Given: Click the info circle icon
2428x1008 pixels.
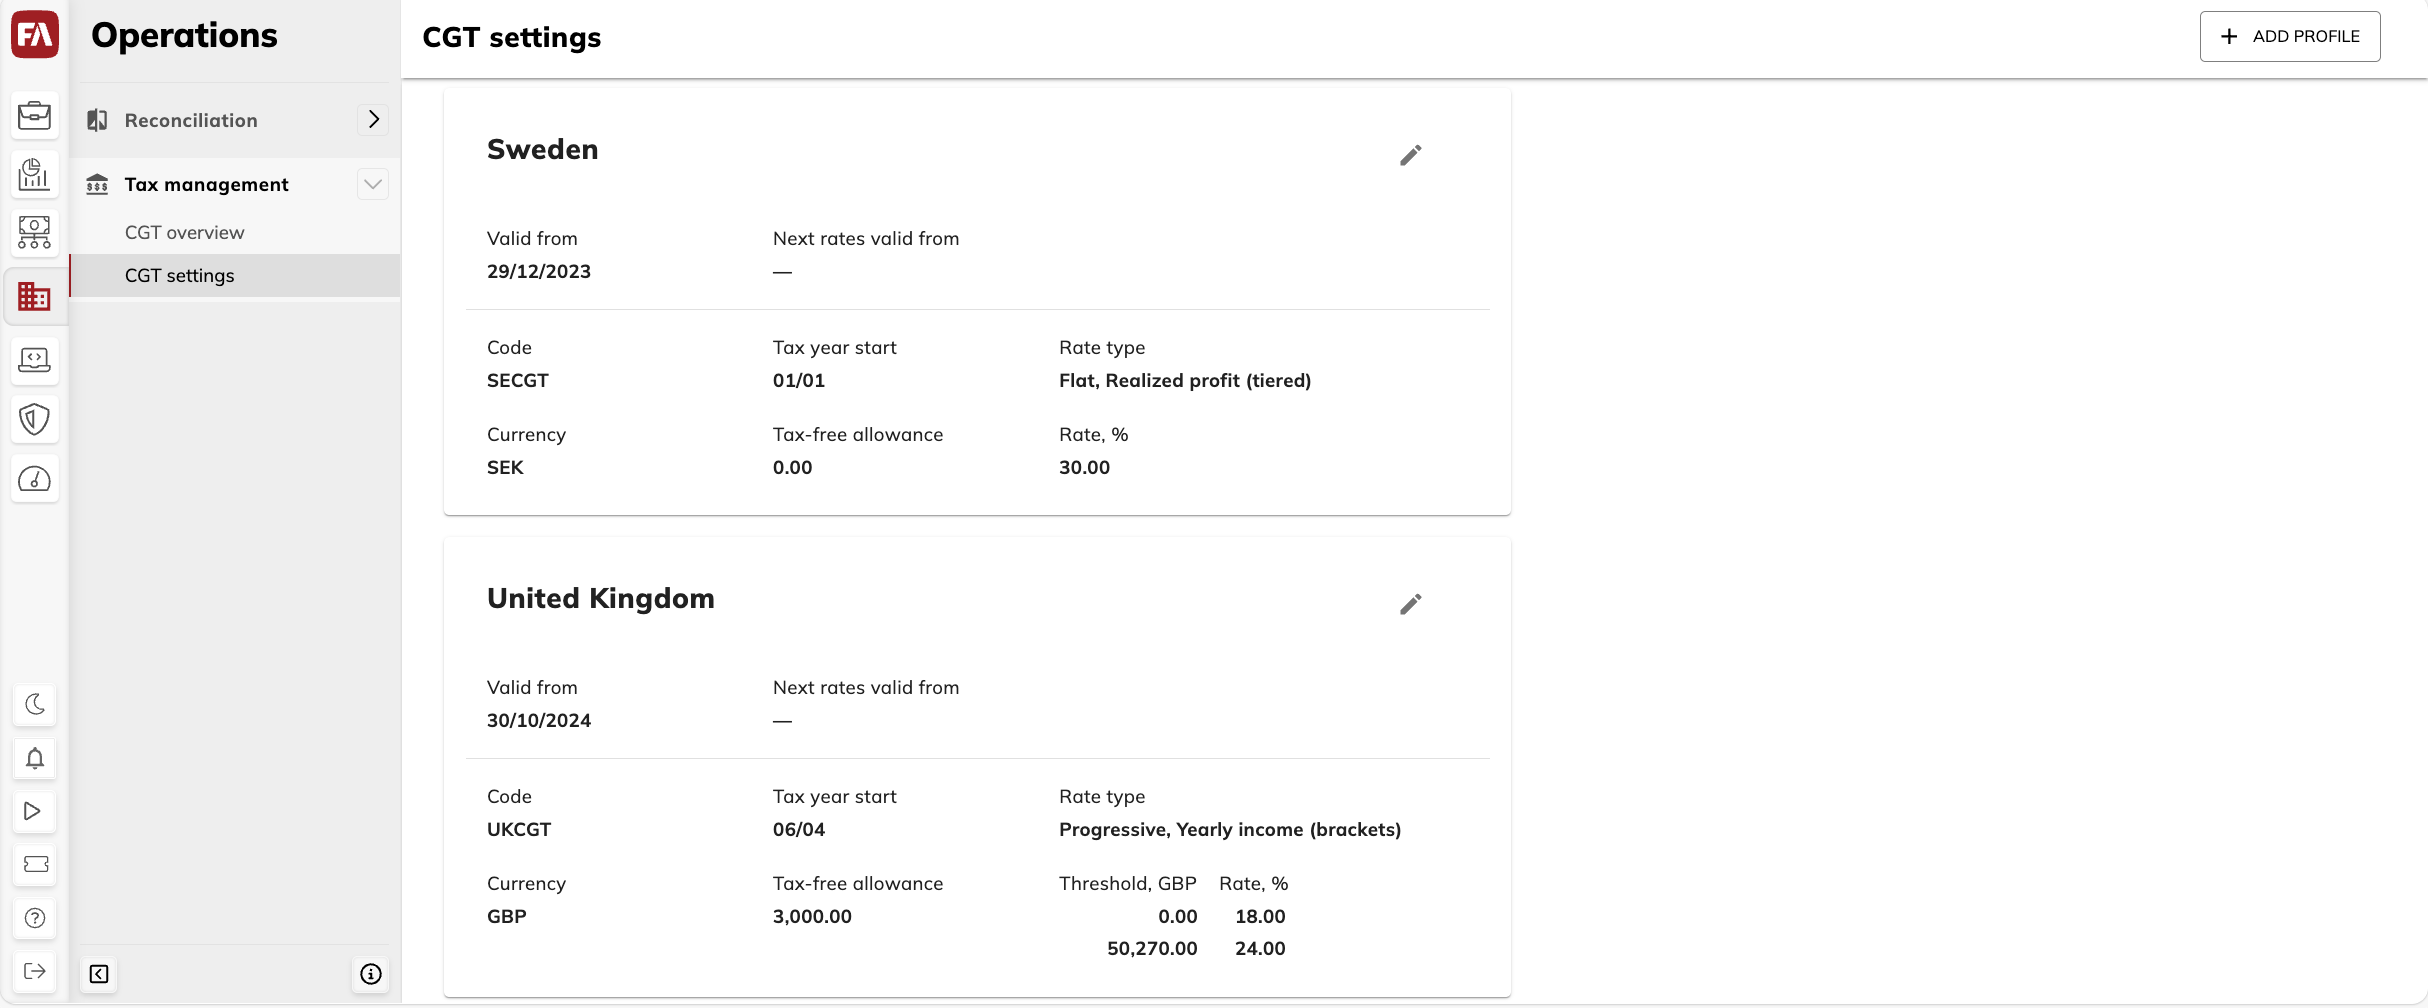Looking at the screenshot, I should click(371, 974).
